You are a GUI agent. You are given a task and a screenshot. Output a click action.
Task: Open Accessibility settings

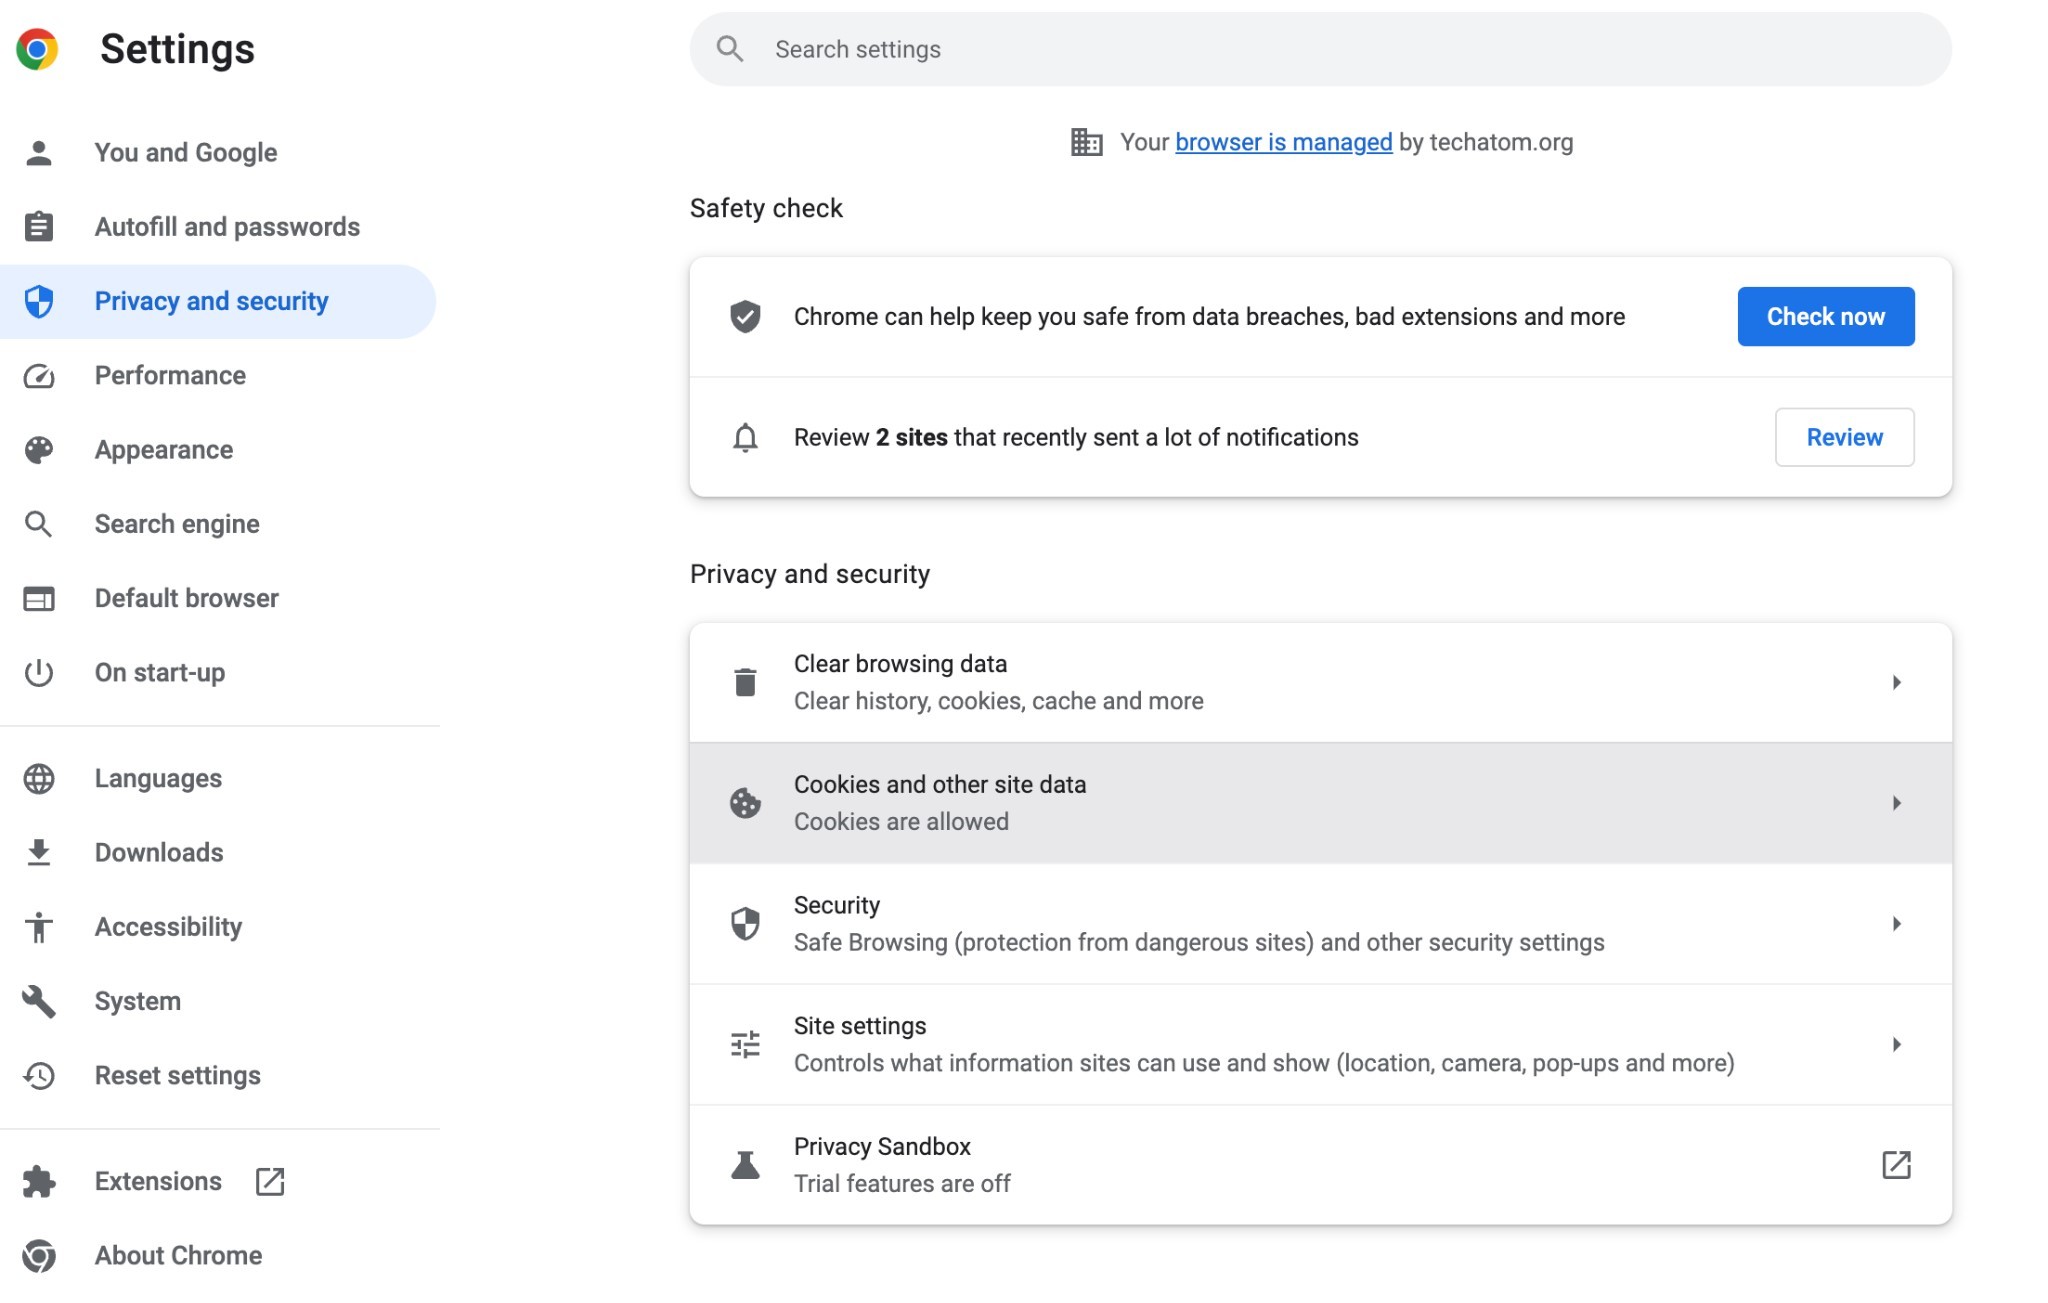tap(218, 927)
